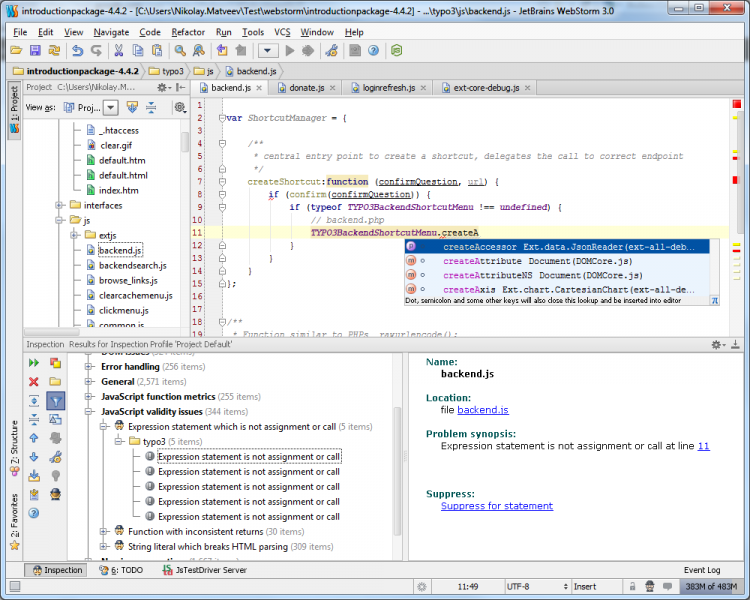Collapse JavaScript validity issues group

(88, 411)
